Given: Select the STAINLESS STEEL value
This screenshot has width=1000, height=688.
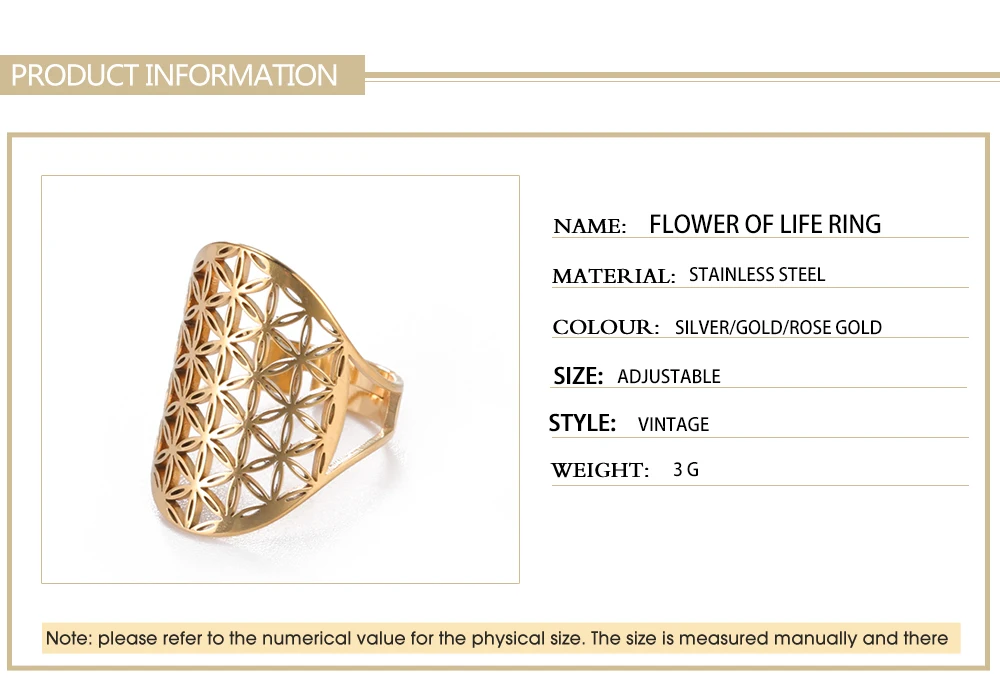Looking at the screenshot, I should tap(757, 275).
